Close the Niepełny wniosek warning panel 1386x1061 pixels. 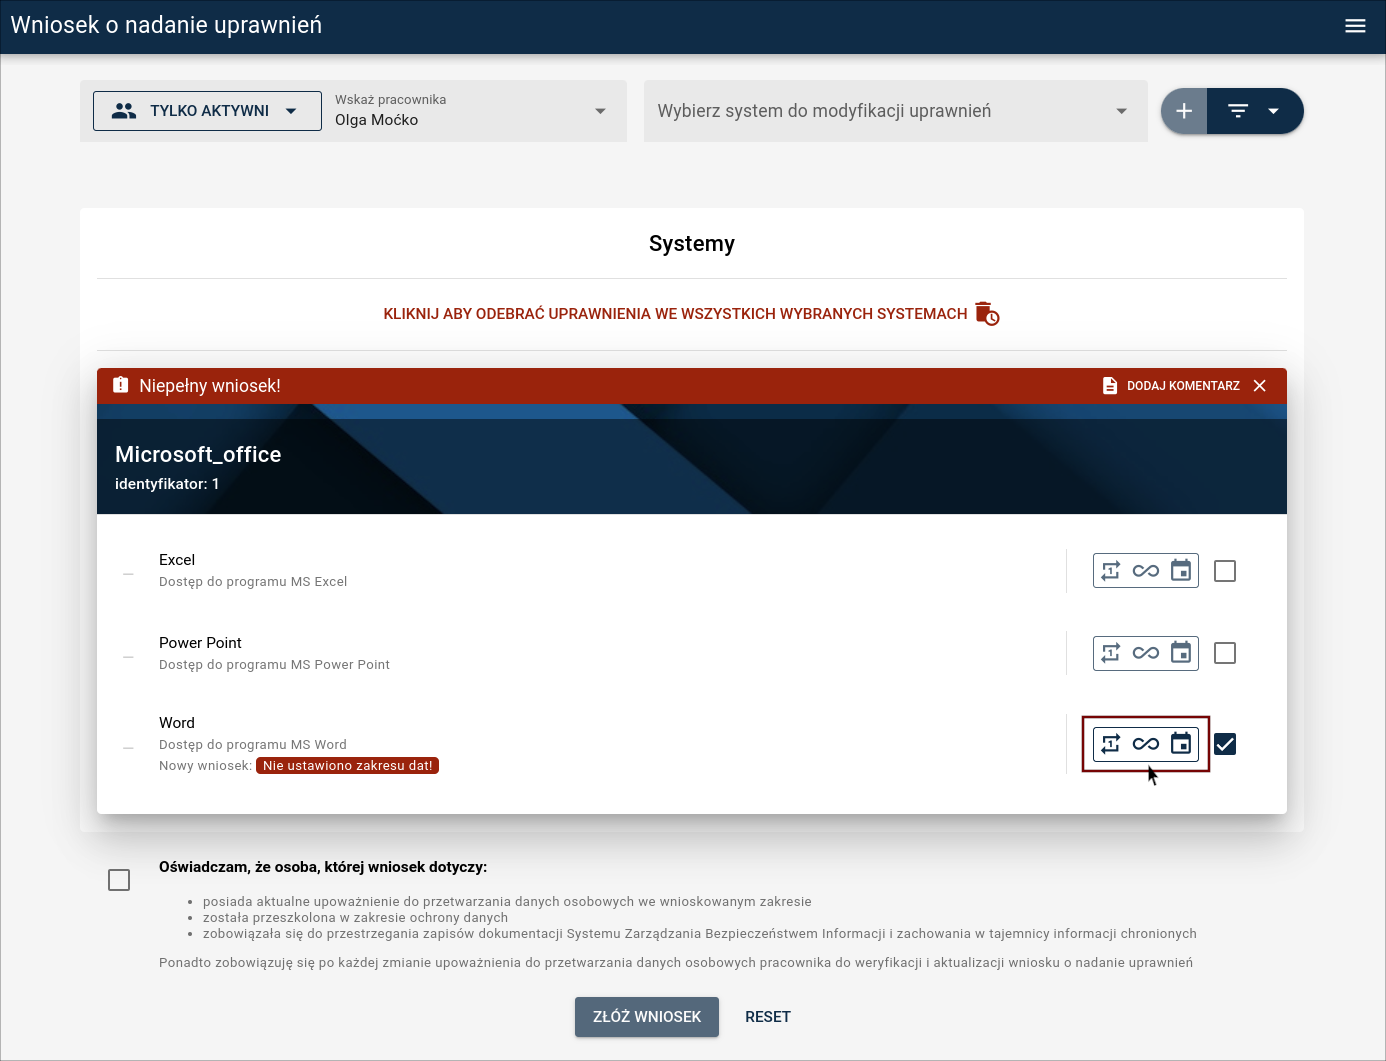(1260, 386)
